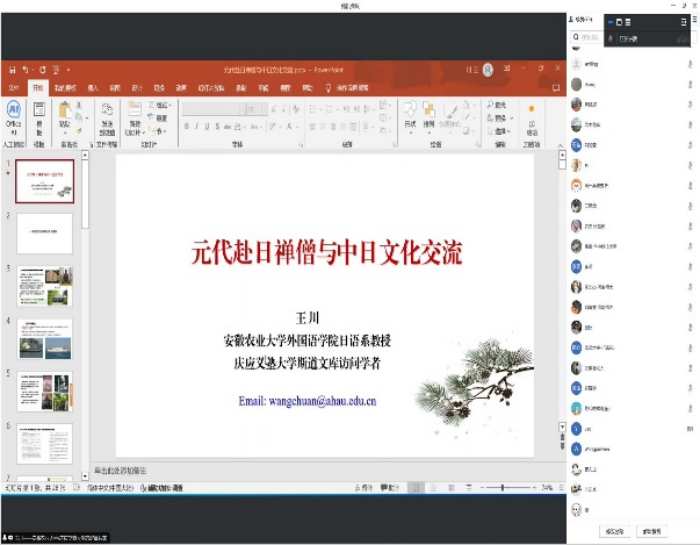Open the File tab in the ribbon
Viewport: 700px width, 545px height.
pyautogui.click(x=14, y=88)
